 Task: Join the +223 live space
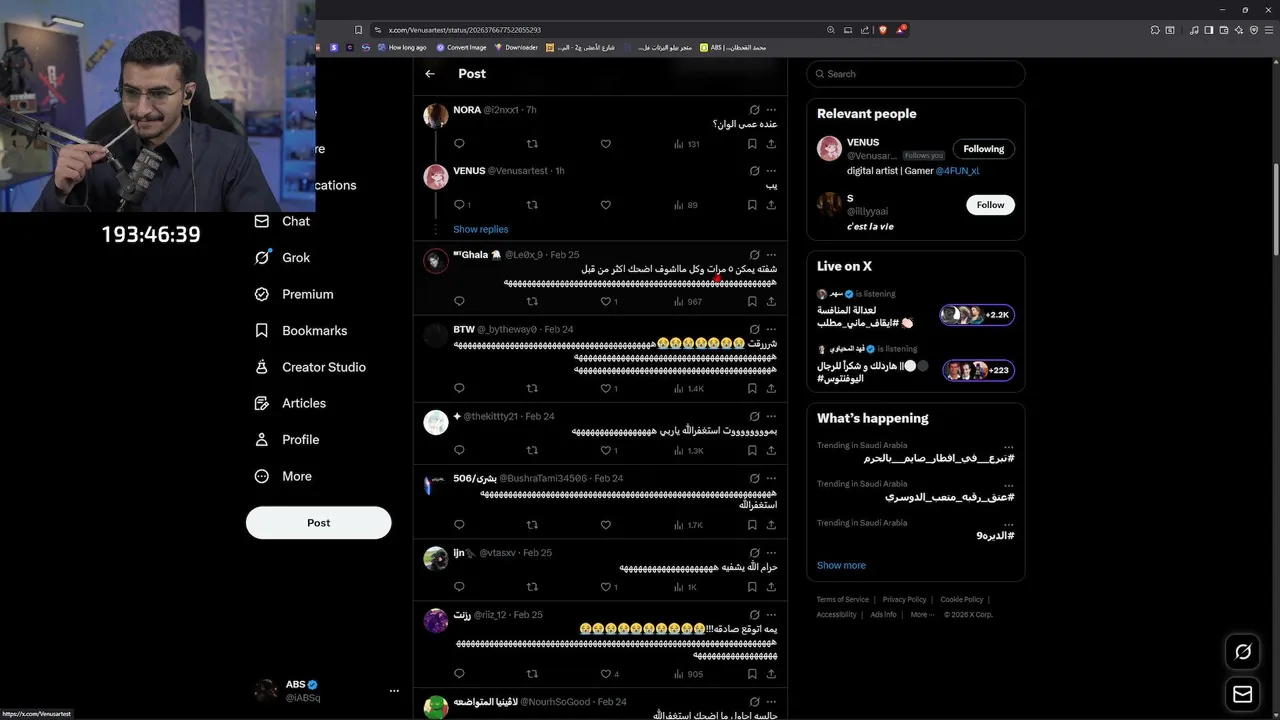click(x=978, y=370)
